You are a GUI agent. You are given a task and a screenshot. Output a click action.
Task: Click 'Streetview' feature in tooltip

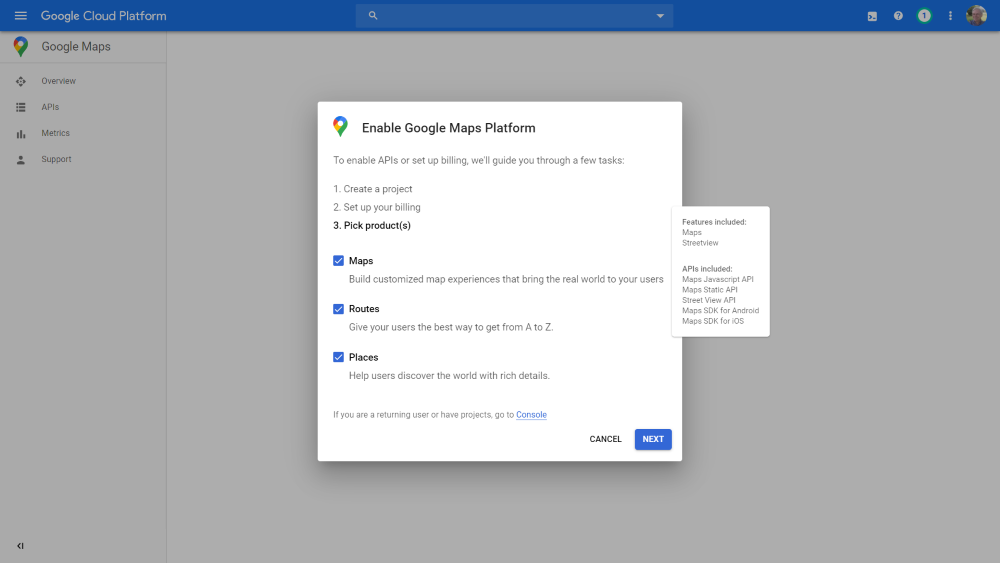coord(700,243)
